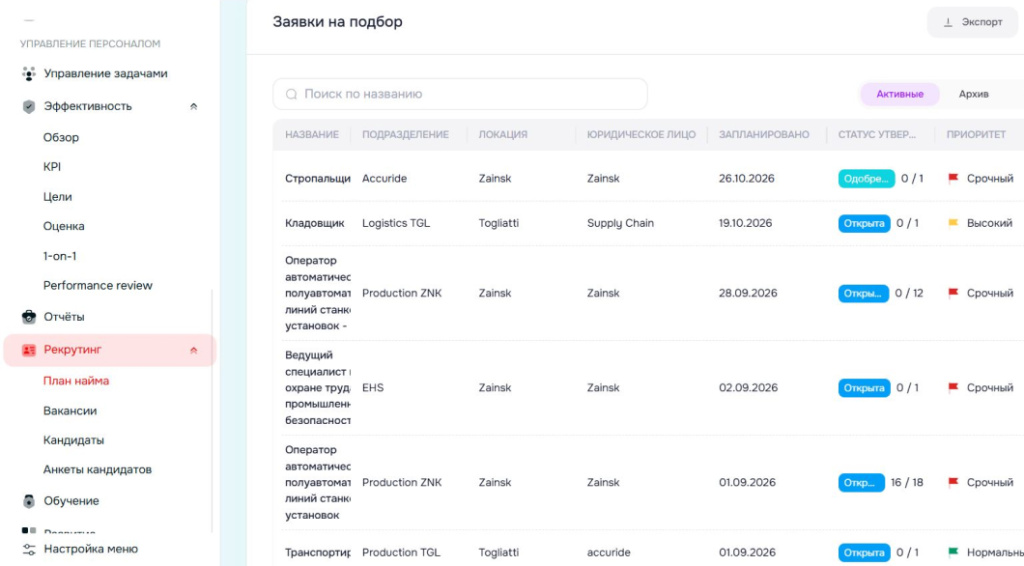Click Открыта badge in EHS row

[864, 388]
